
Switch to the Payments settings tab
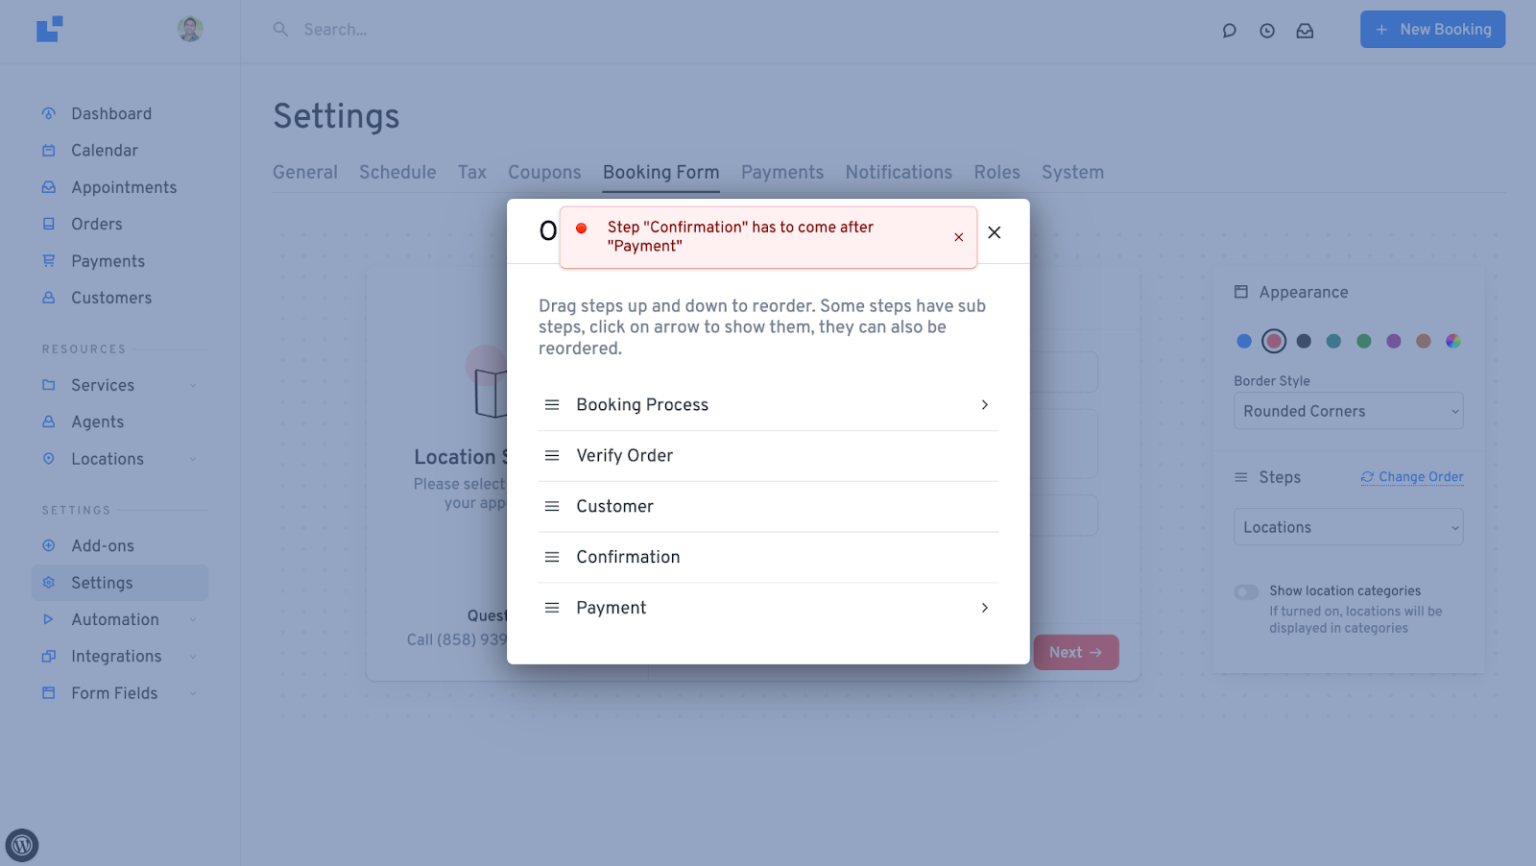[782, 172]
